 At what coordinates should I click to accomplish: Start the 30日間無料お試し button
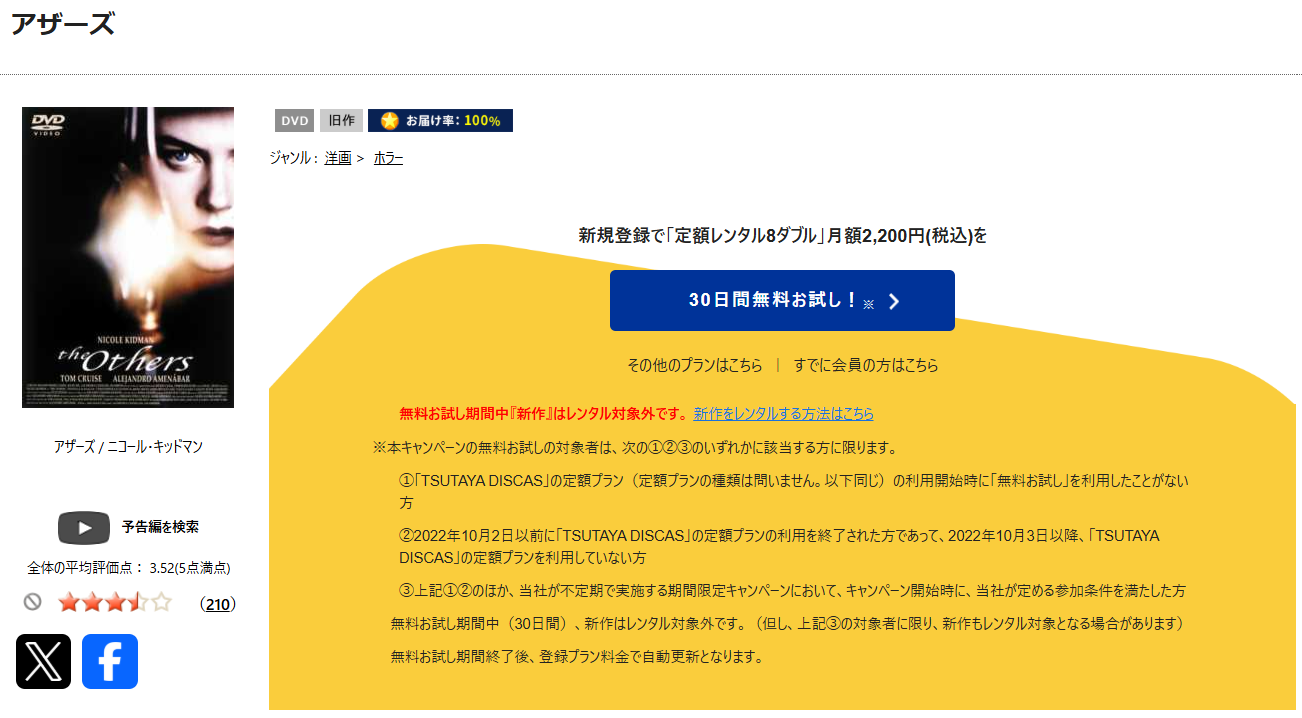click(x=782, y=300)
